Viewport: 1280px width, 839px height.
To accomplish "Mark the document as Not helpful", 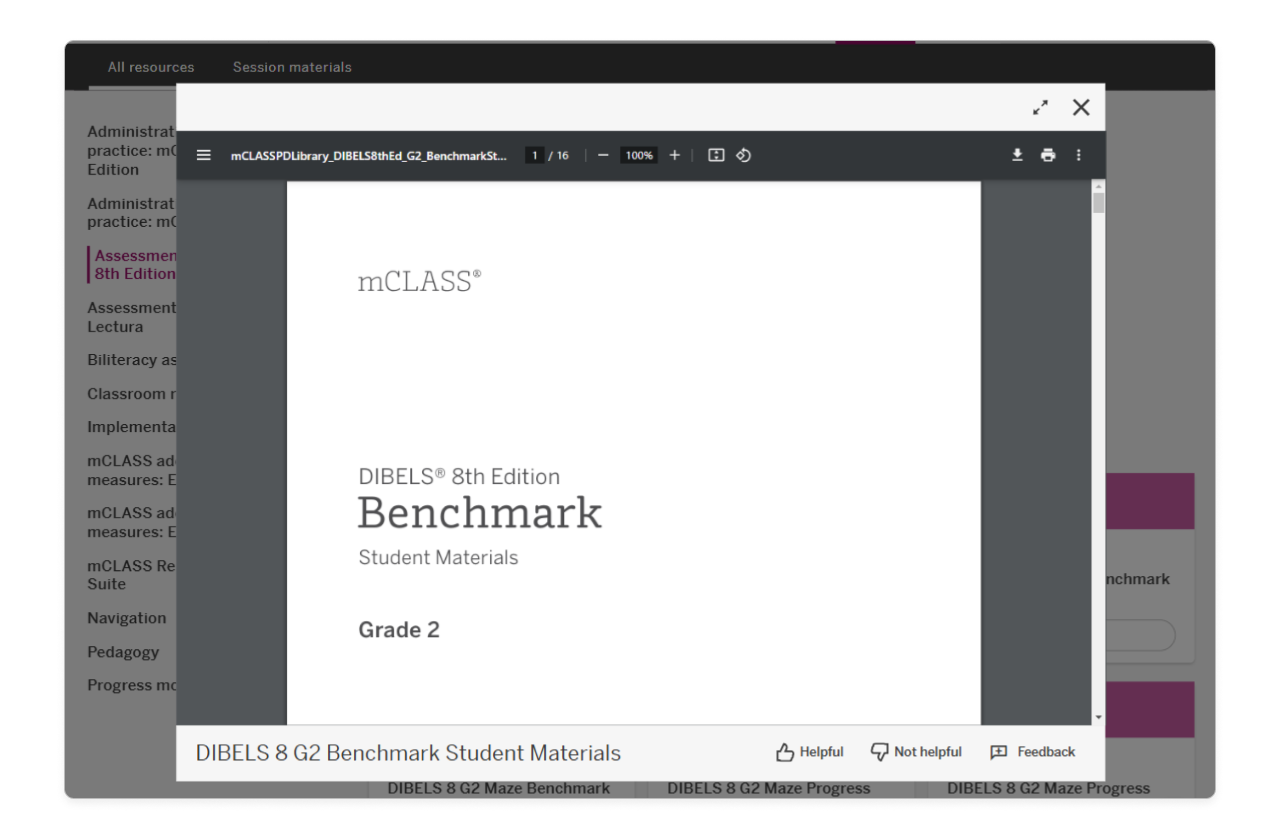I will pyautogui.click(x=915, y=752).
